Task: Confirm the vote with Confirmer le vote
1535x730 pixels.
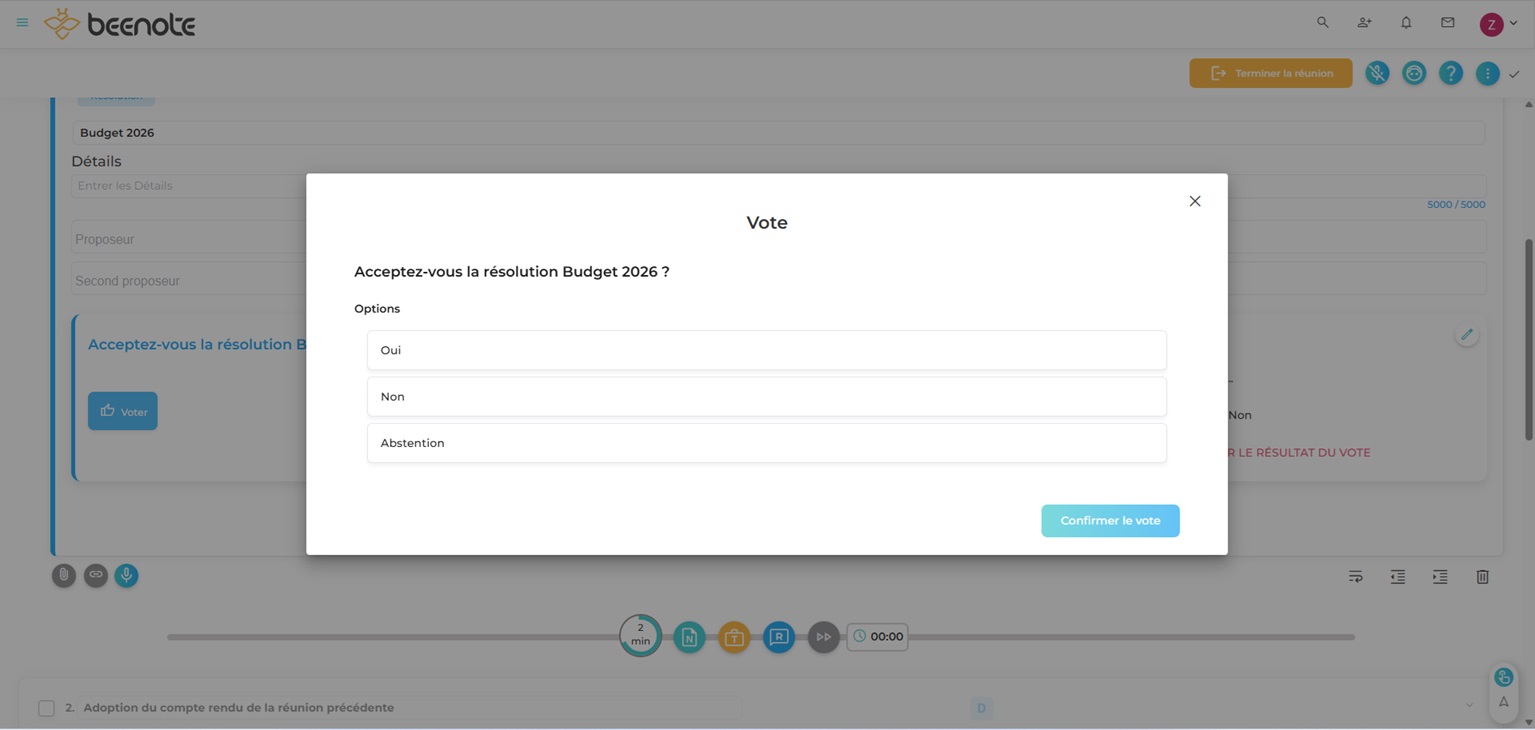Action: point(1110,521)
